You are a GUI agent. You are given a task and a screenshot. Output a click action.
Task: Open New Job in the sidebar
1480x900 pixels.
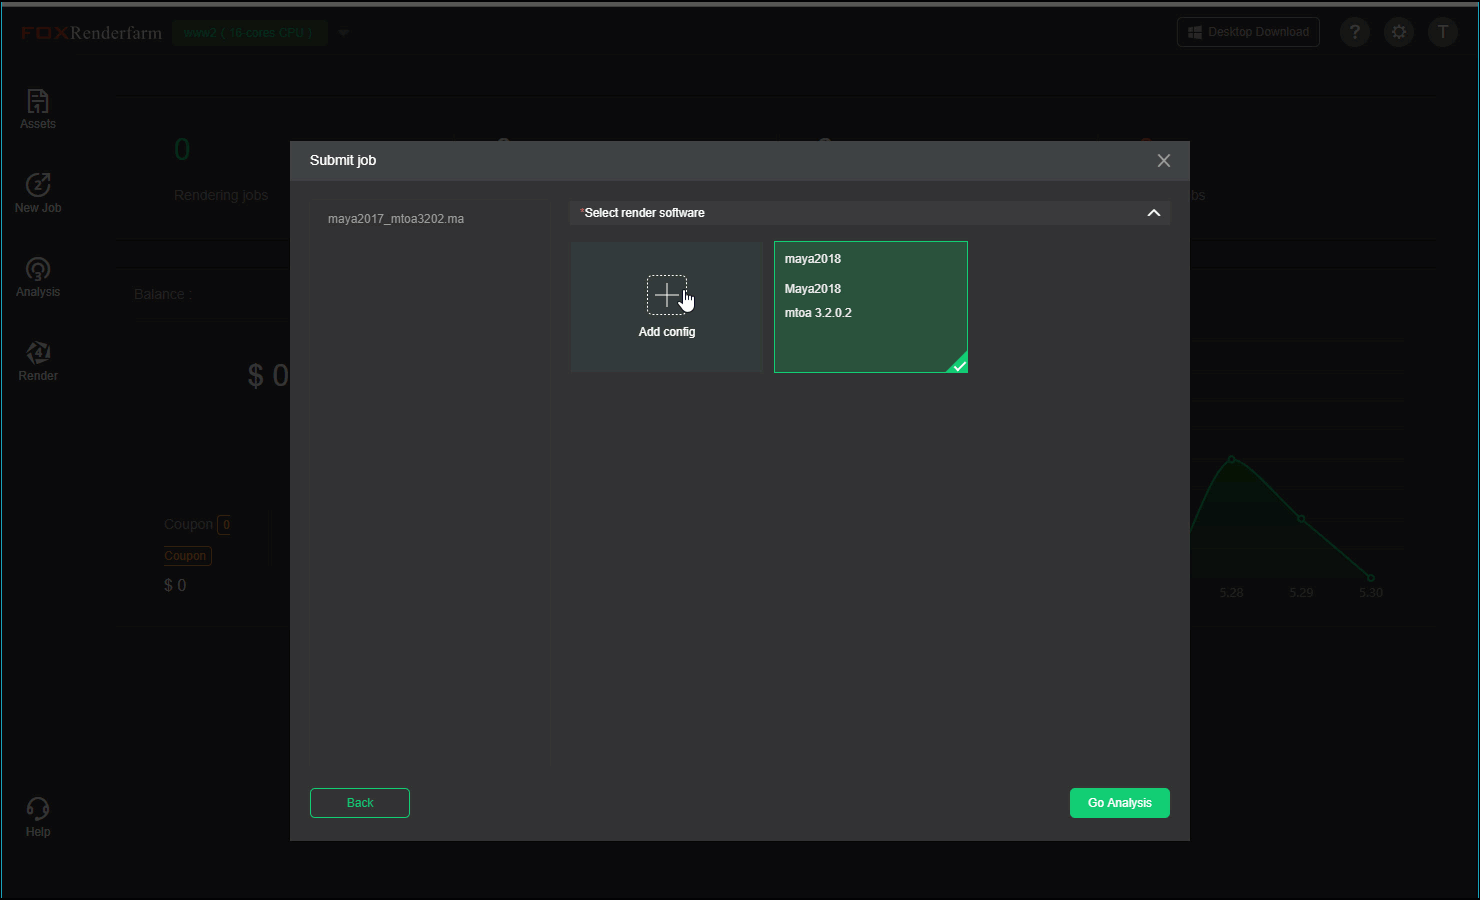pos(38,193)
